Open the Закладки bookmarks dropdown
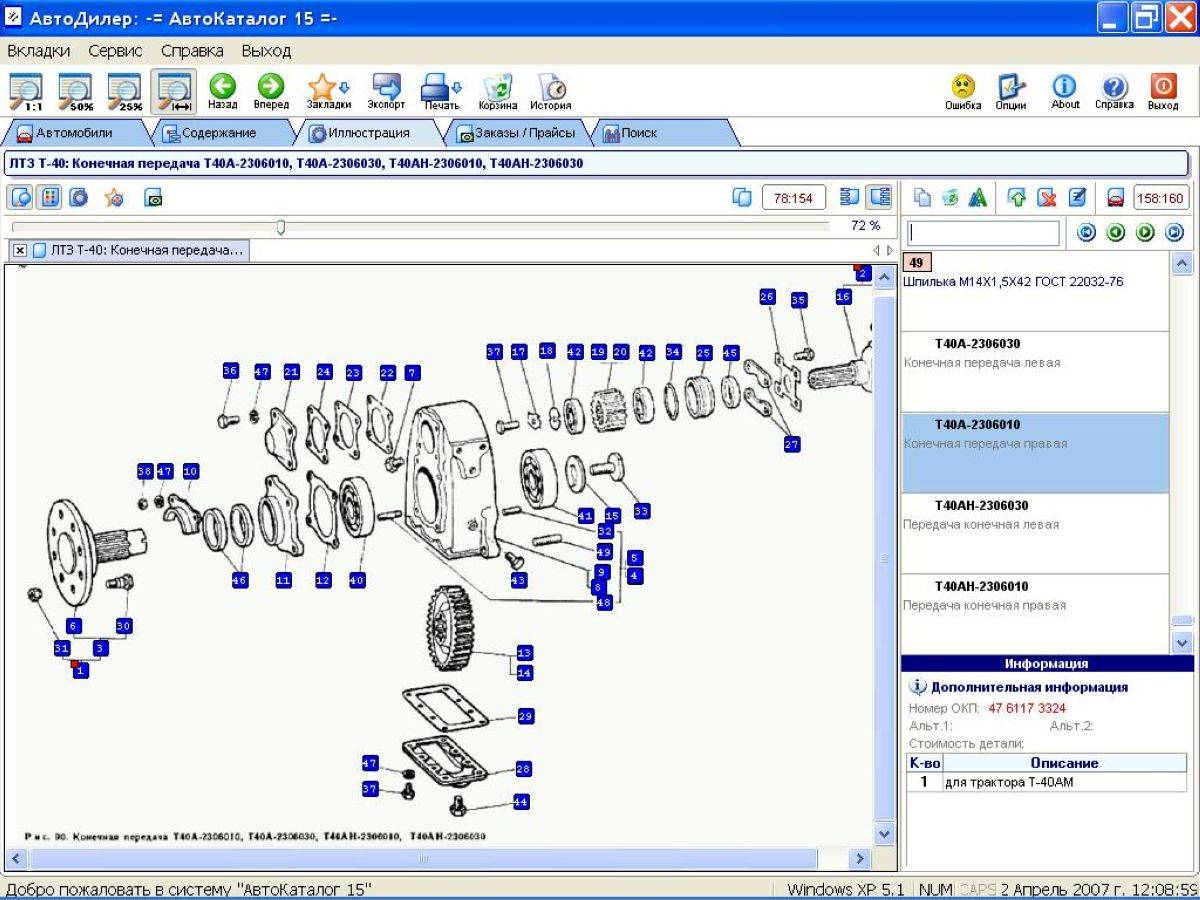Image resolution: width=1200 pixels, height=900 pixels. coord(328,92)
